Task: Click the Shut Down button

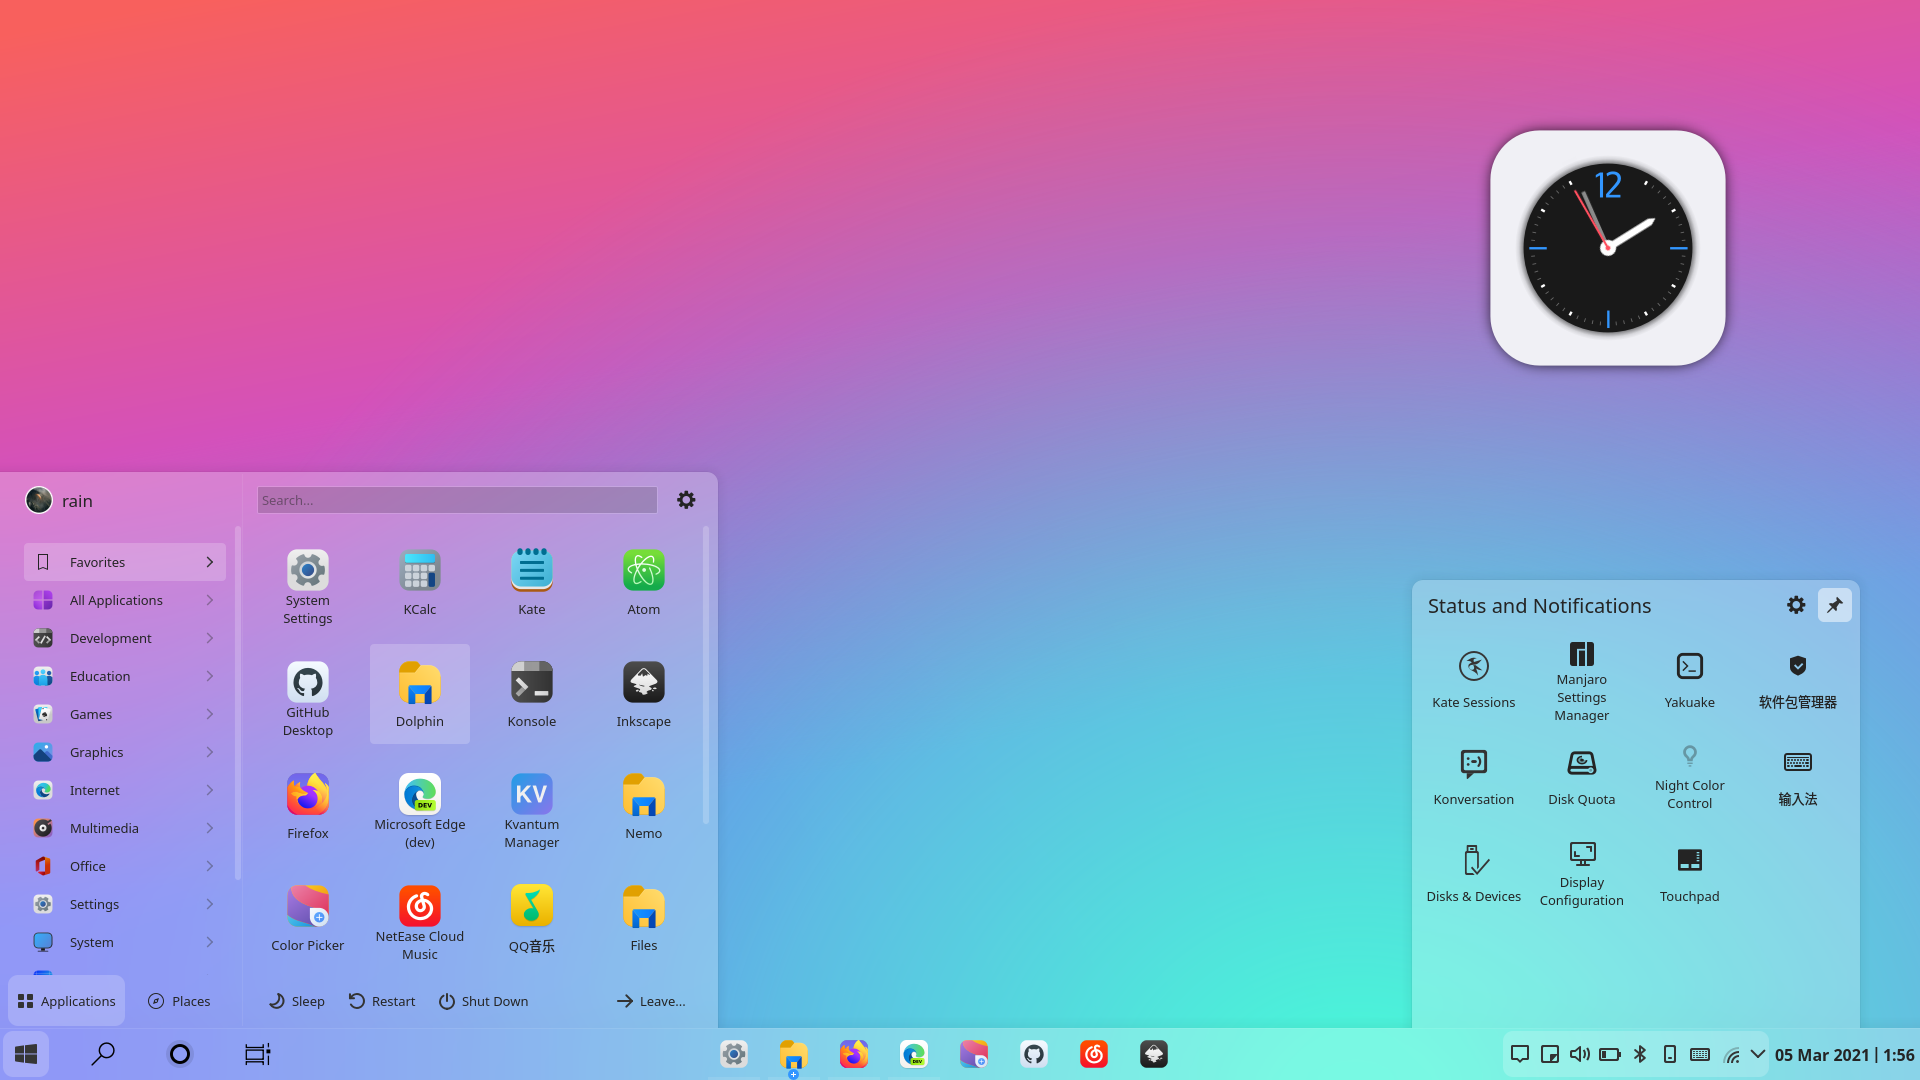Action: pyautogui.click(x=483, y=1001)
